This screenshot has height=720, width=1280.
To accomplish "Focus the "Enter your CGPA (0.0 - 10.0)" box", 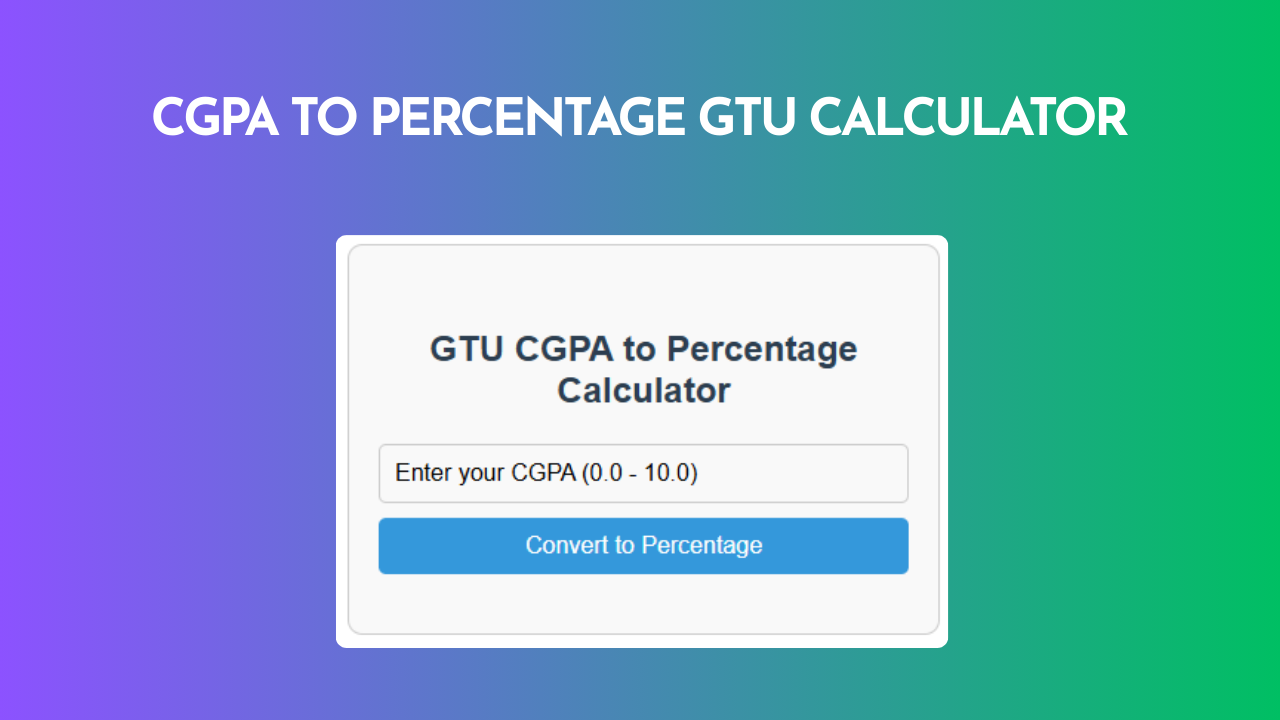I will pyautogui.click(x=643, y=472).
